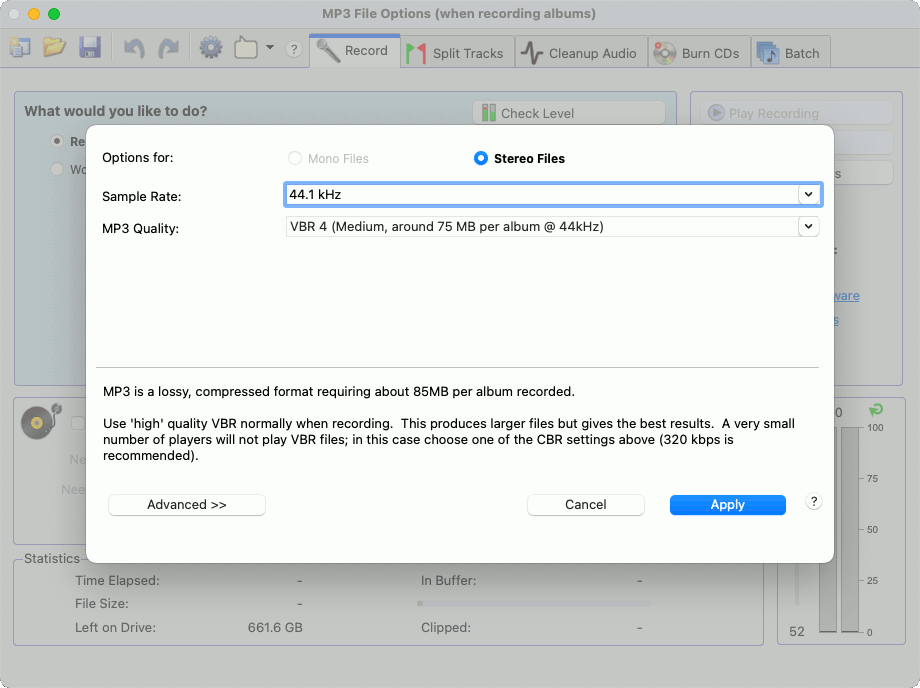Click the dialog help question mark button
The image size is (920, 688).
click(813, 501)
